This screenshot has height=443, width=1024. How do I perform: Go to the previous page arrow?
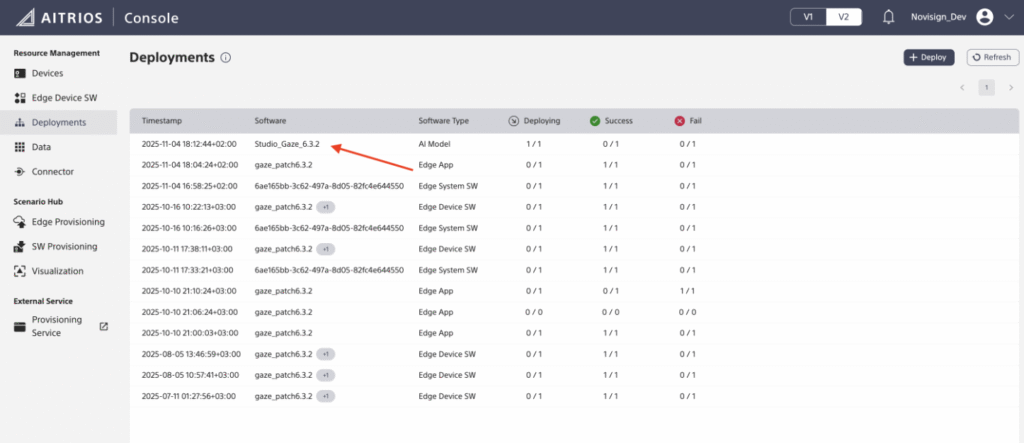(962, 88)
